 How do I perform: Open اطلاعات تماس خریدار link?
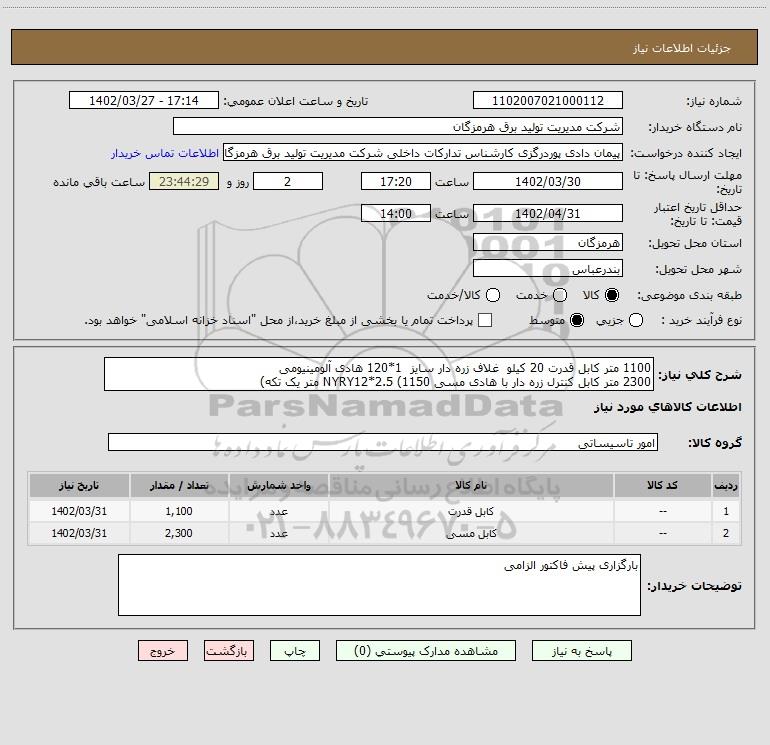[x=165, y=153]
